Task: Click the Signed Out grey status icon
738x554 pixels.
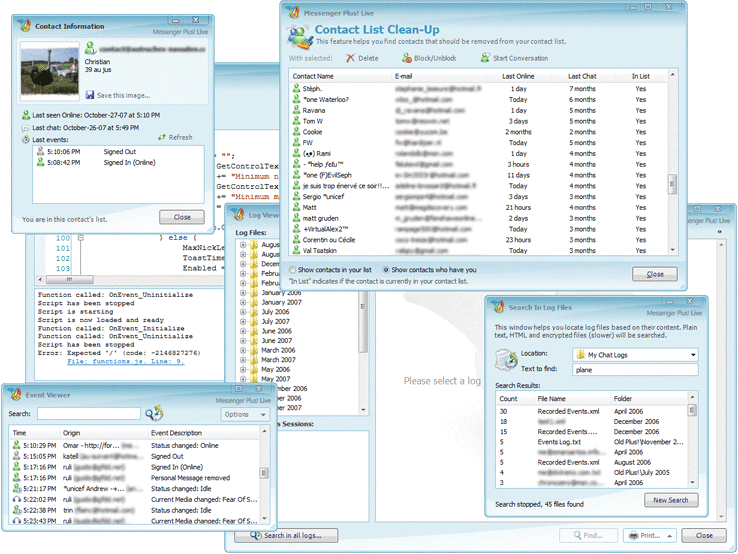Action: coord(40,151)
